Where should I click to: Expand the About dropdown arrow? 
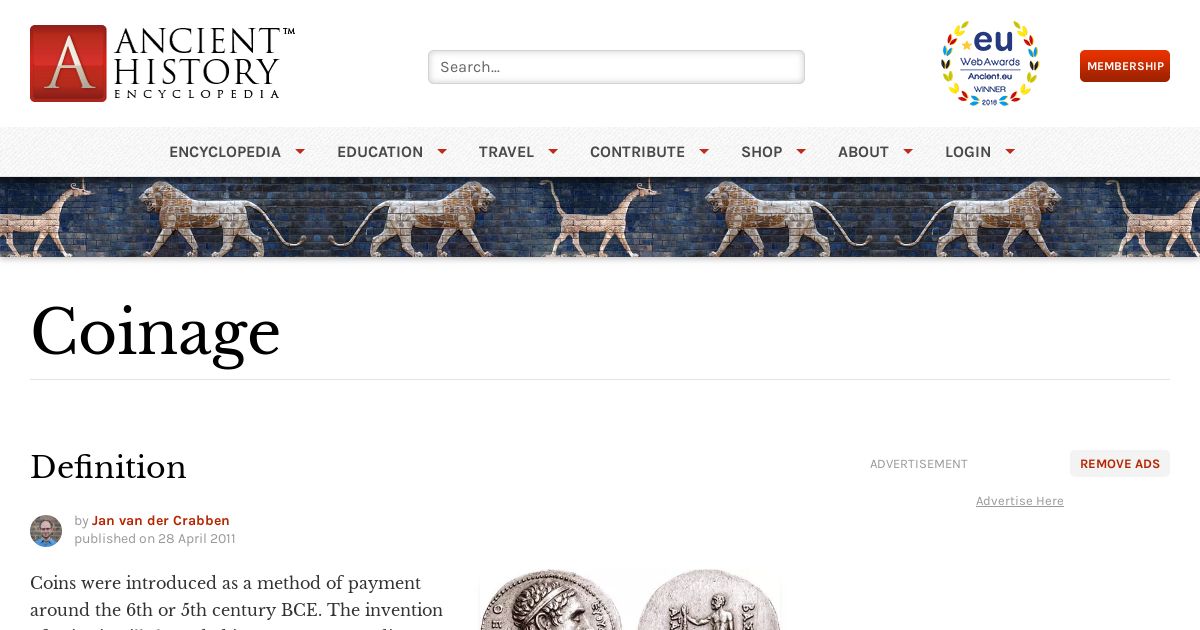908,152
